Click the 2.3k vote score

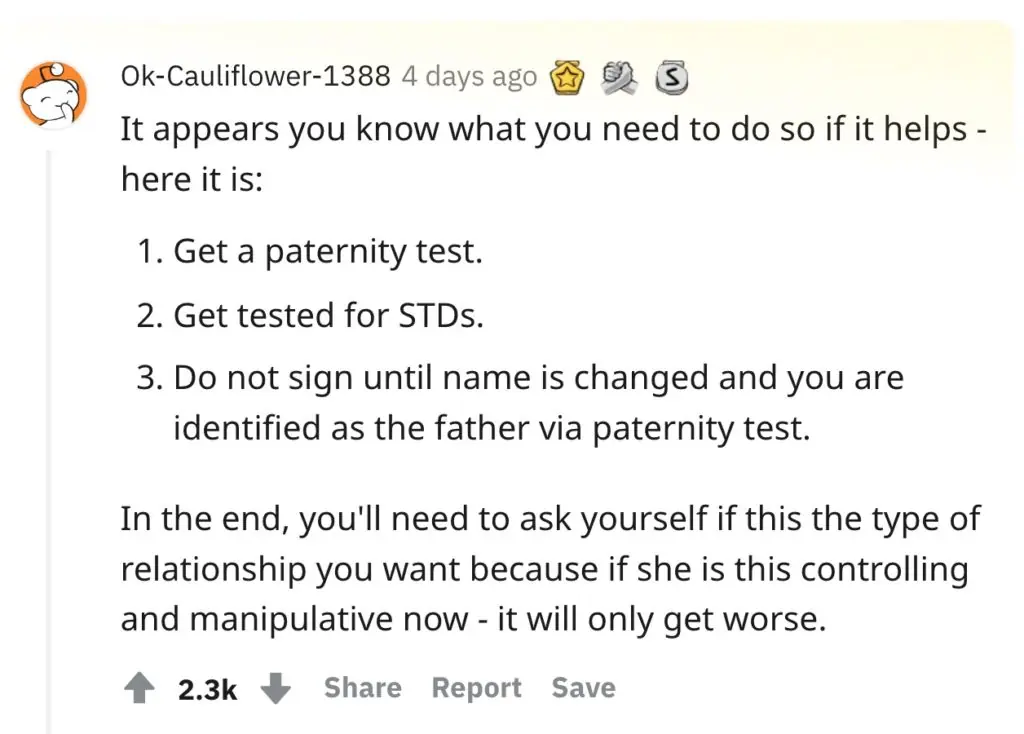[207, 690]
